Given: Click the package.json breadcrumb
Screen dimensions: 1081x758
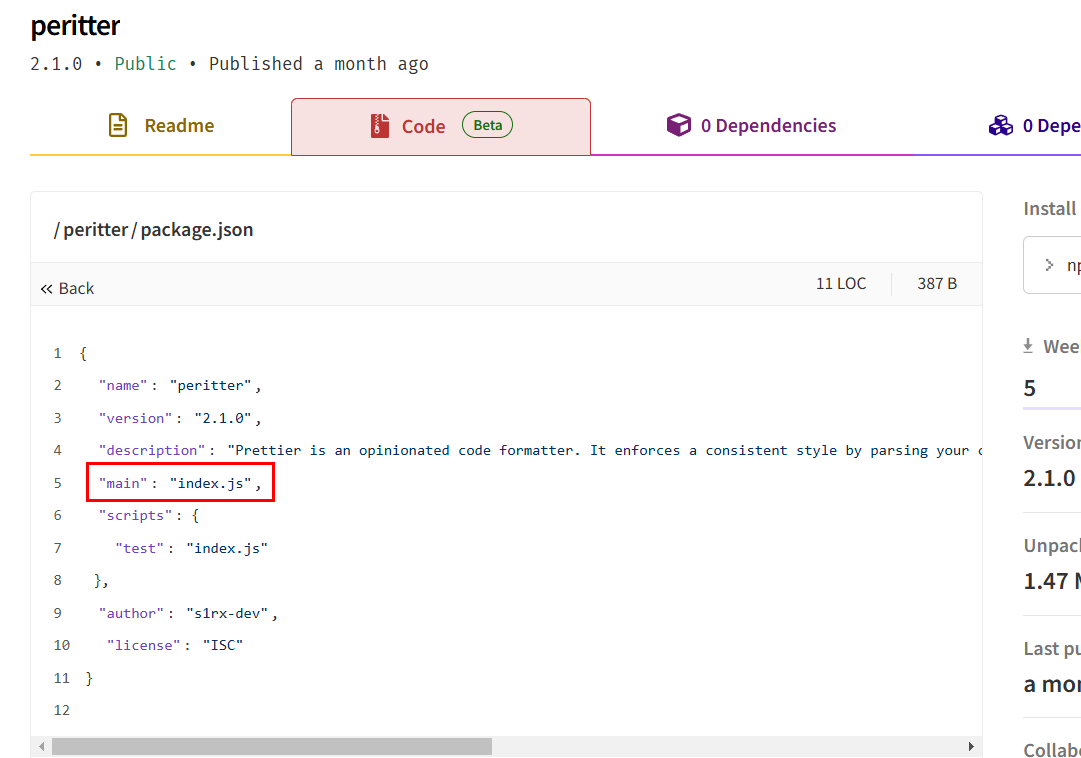Looking at the screenshot, I should click(x=196, y=230).
